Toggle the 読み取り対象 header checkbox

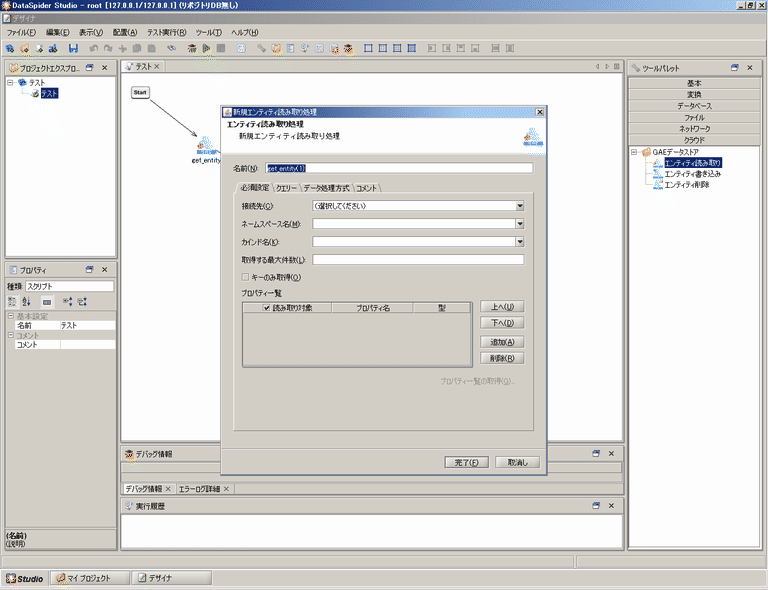click(x=266, y=307)
